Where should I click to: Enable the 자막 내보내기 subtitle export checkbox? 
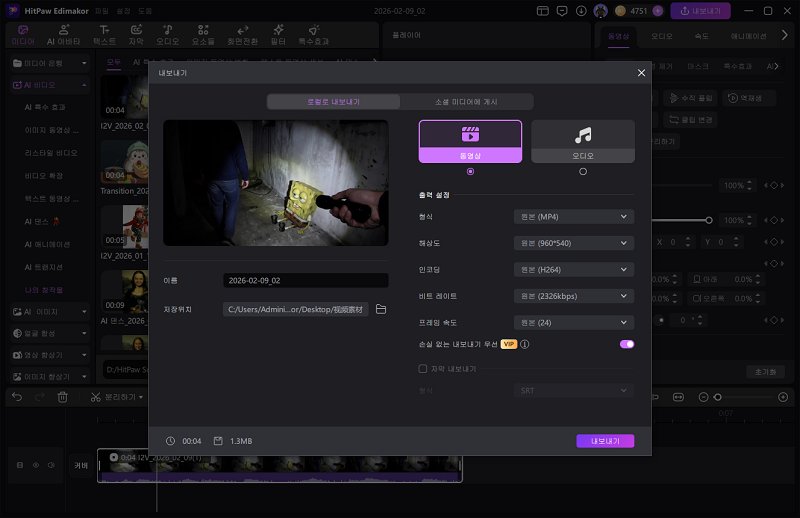click(x=423, y=369)
